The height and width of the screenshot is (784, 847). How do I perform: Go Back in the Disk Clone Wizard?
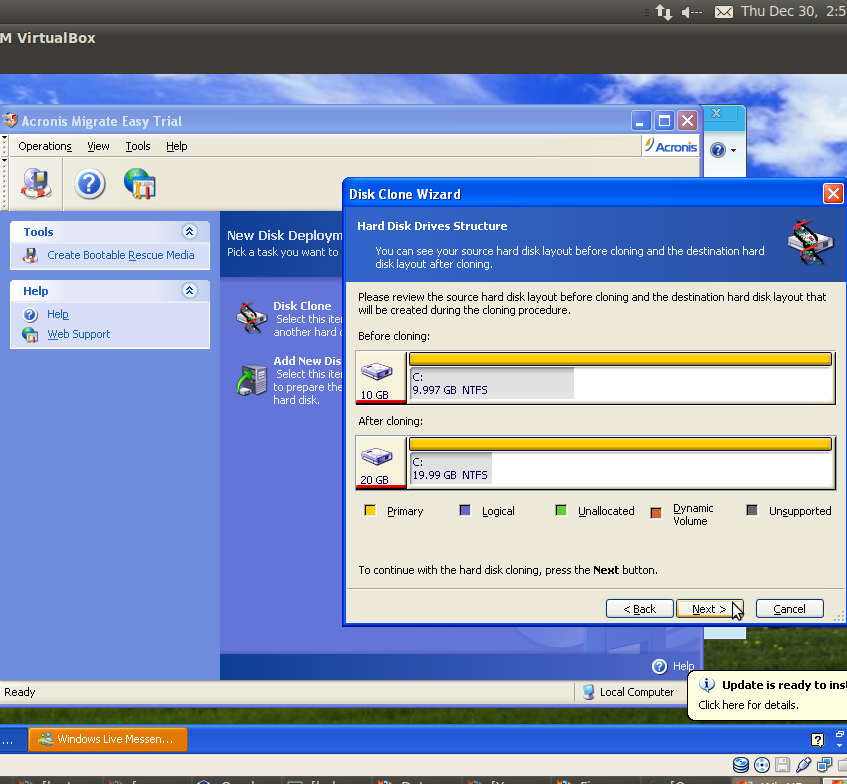[x=640, y=609]
